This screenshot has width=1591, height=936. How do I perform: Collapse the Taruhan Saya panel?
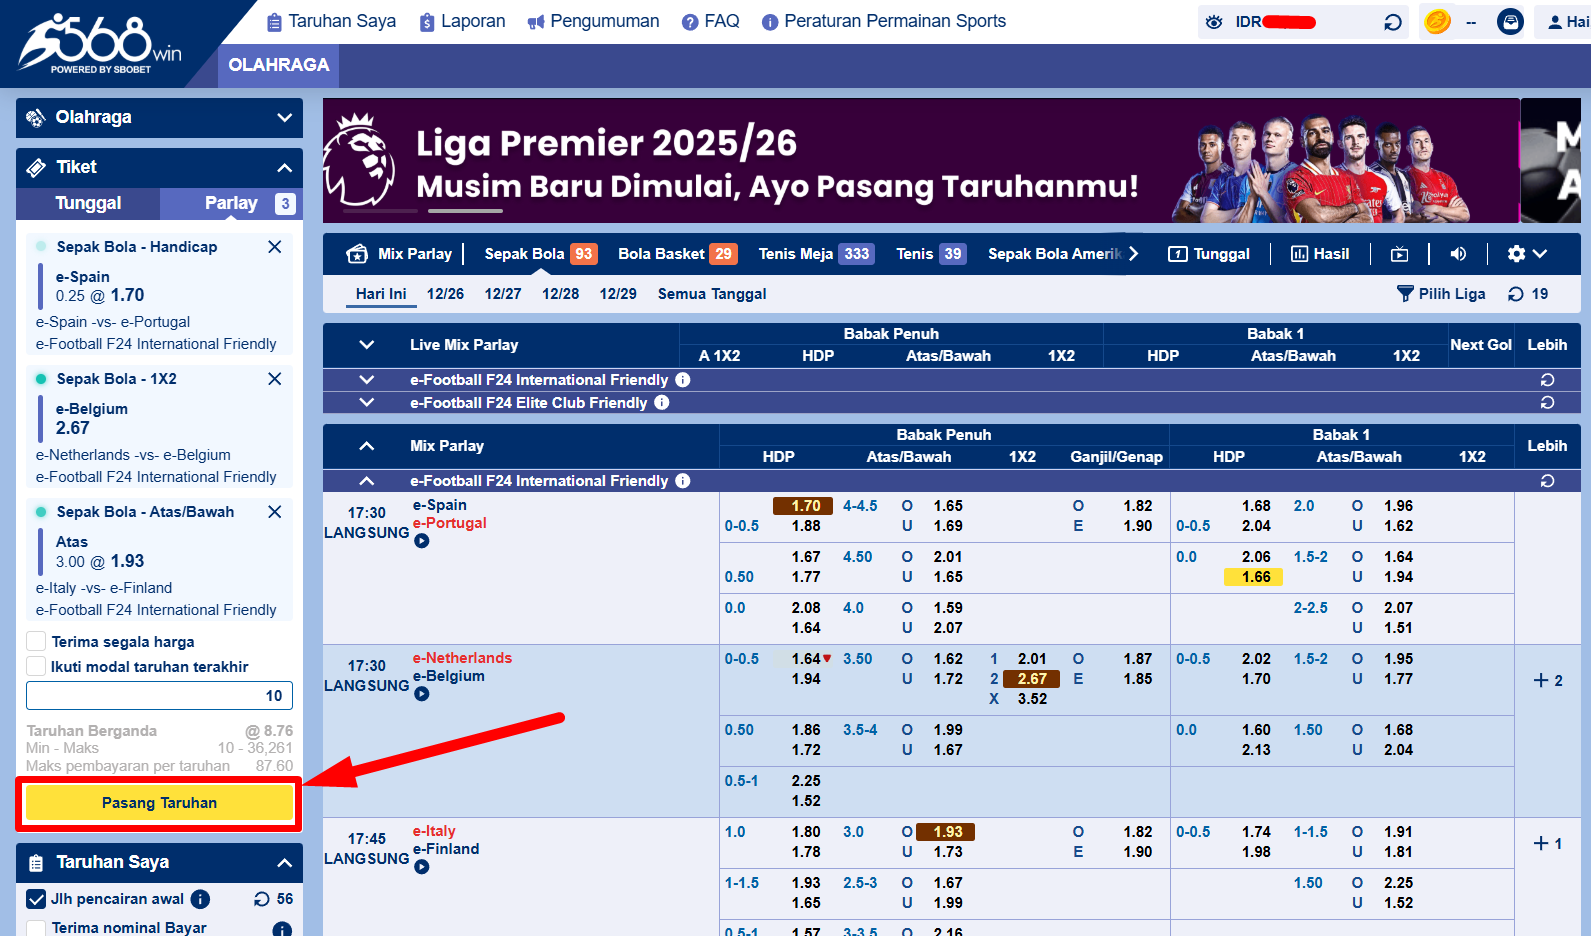tap(285, 863)
